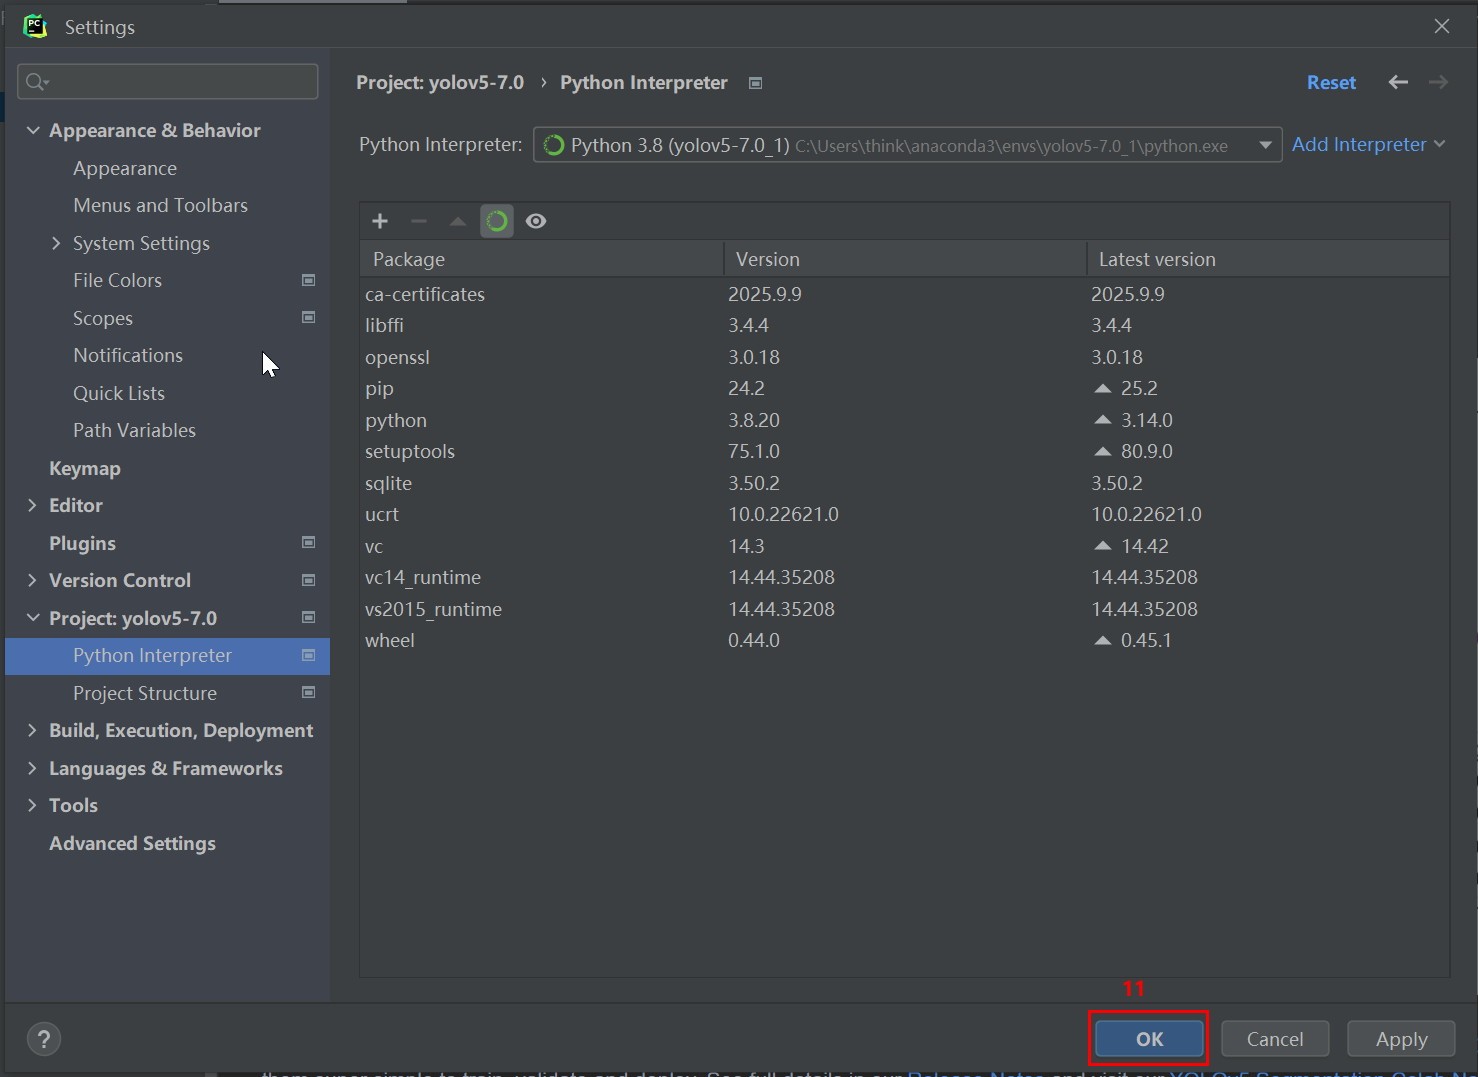Screen dimensions: 1478x1077
Task: Click the Conda package manager toggle icon
Action: pyautogui.click(x=497, y=221)
